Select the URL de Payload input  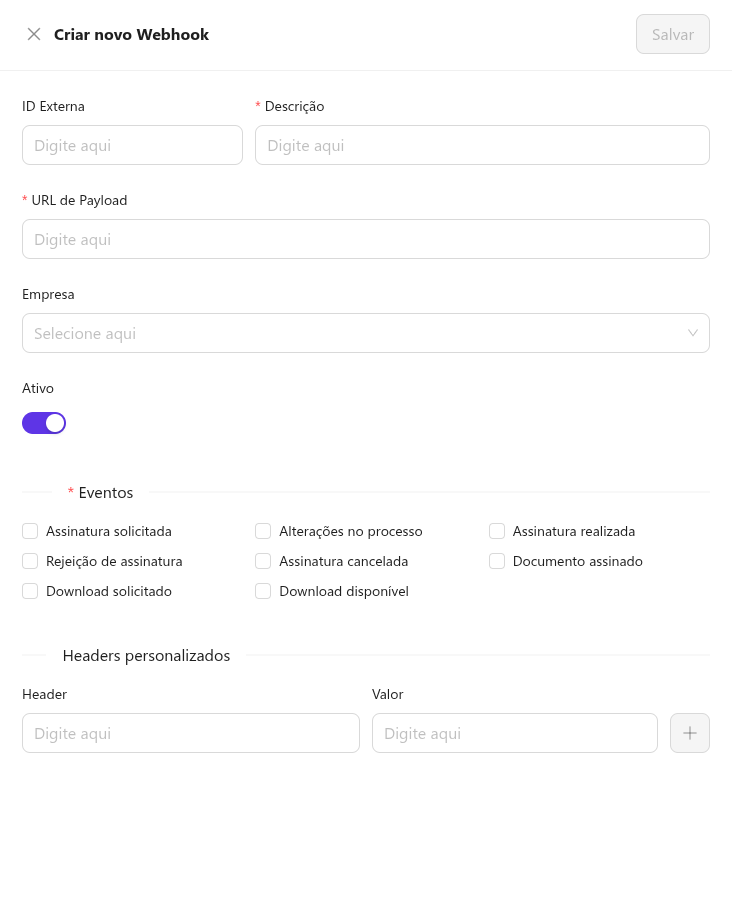[x=365, y=239]
